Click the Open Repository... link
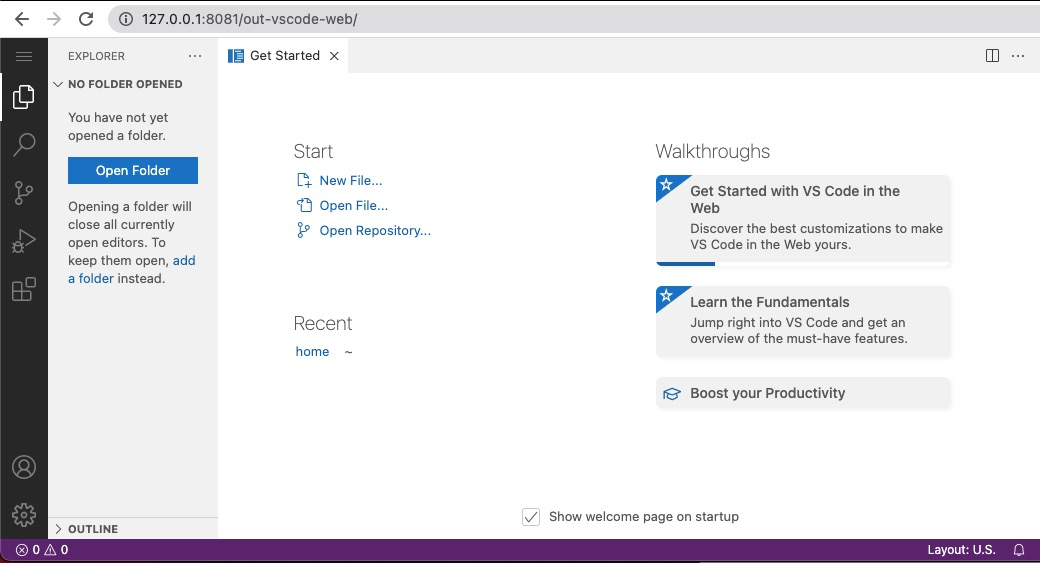This screenshot has width=1040, height=563. (375, 231)
